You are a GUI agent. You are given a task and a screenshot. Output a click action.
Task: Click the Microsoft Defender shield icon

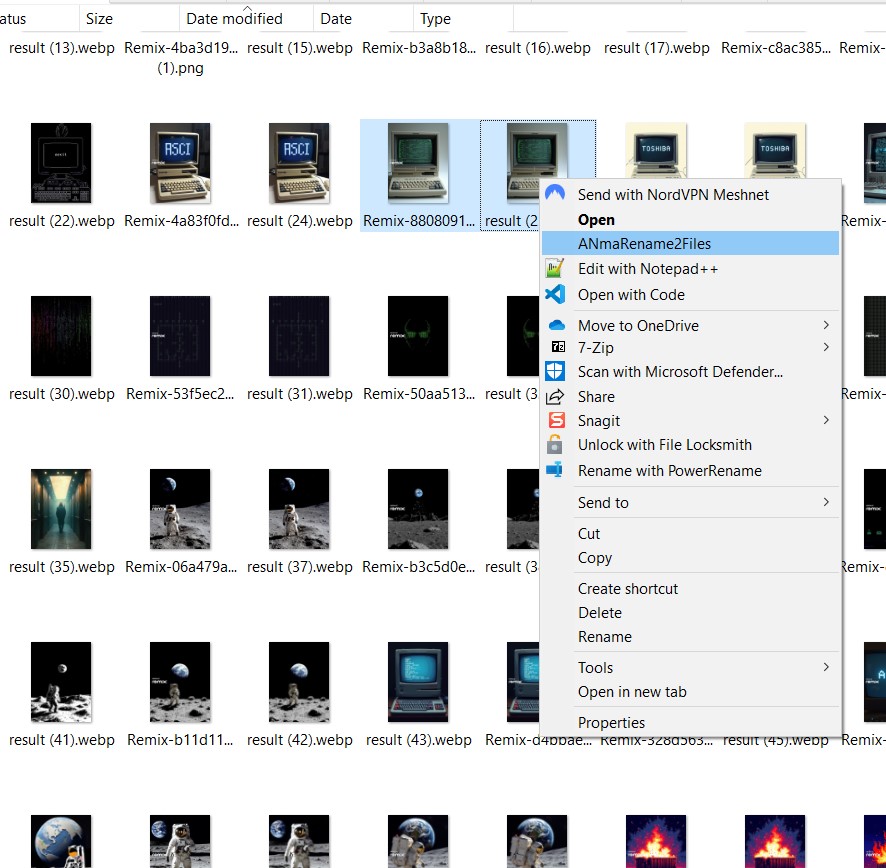(555, 372)
